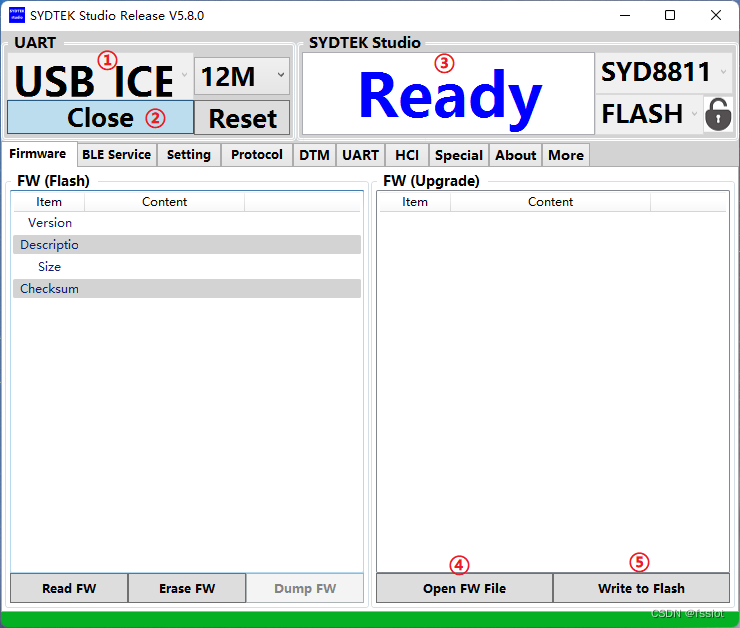The height and width of the screenshot is (628, 740).
Task: Click the Dump FW button
Action: (305, 588)
